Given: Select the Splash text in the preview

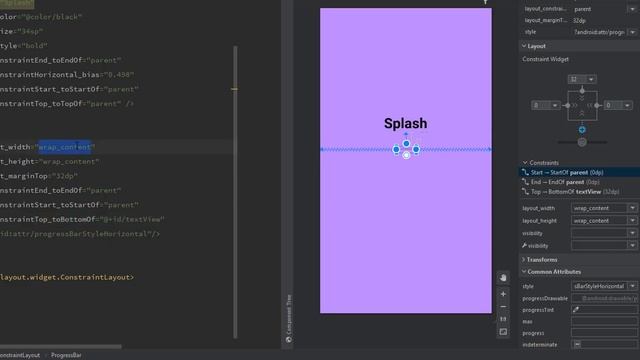Looking at the screenshot, I should [x=405, y=123].
